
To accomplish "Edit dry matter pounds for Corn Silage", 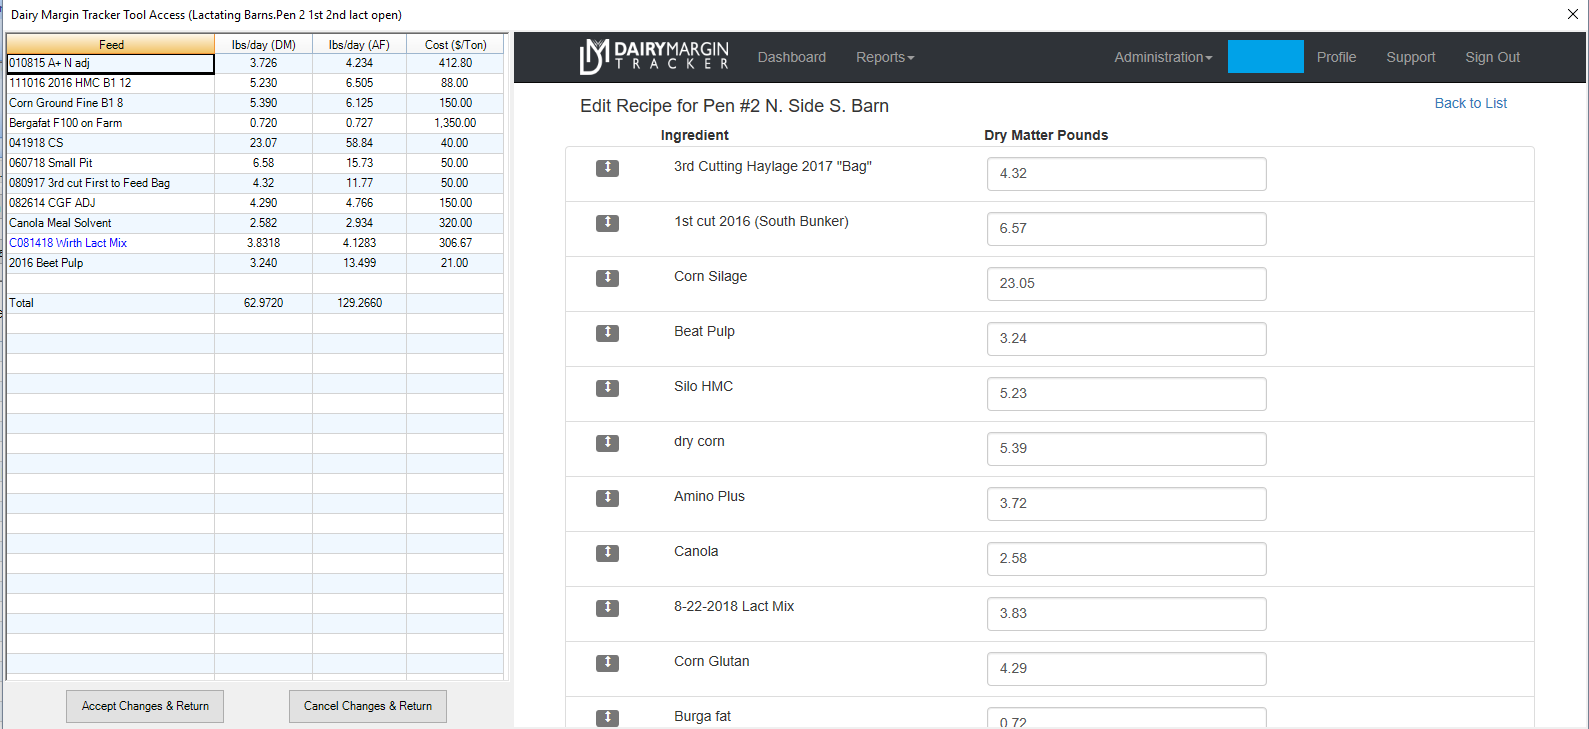I will [1126, 283].
